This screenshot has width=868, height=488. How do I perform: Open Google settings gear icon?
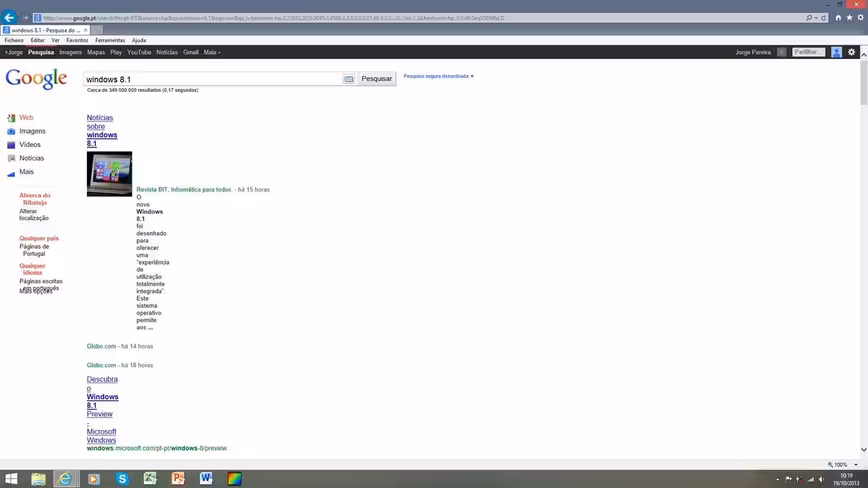851,52
